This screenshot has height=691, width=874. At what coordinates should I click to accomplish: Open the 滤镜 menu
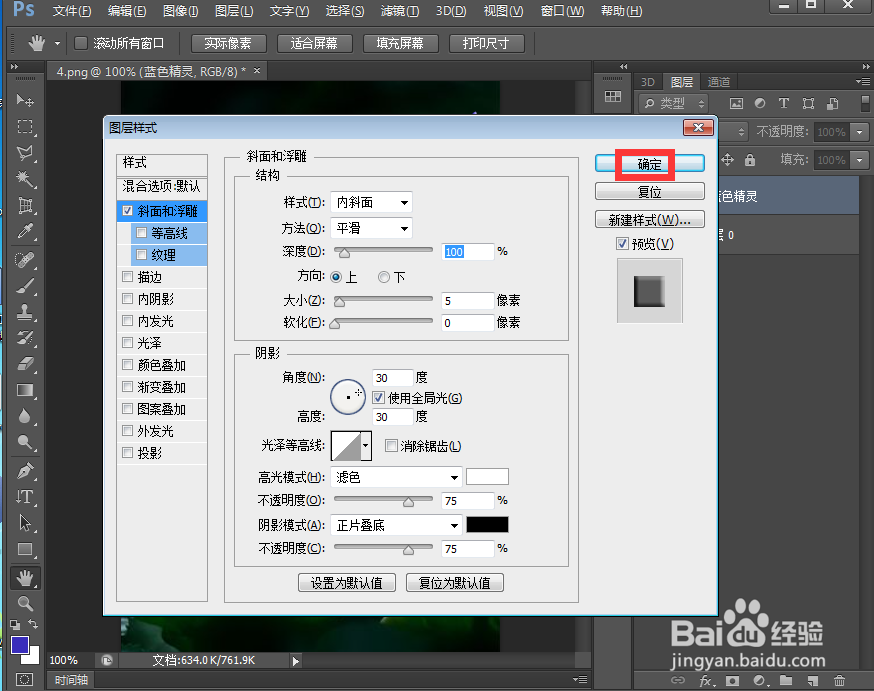tap(397, 11)
